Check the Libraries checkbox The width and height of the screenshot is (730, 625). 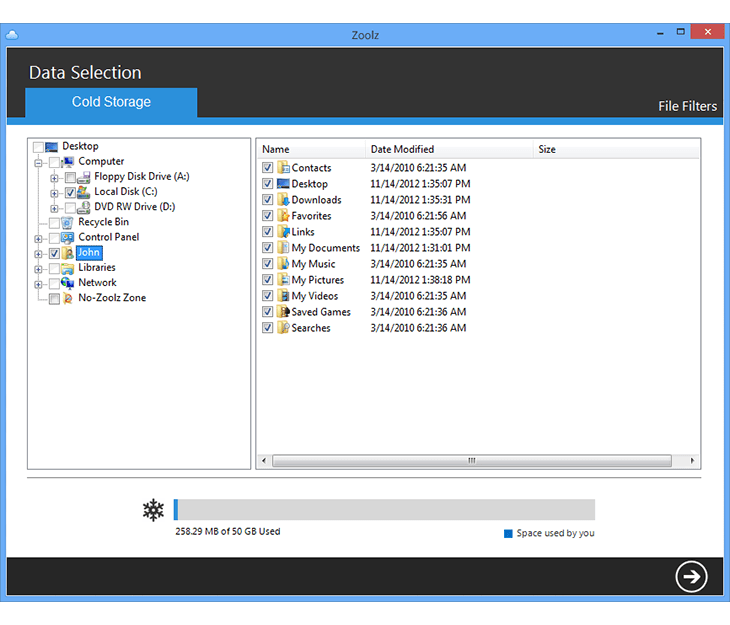tap(54, 269)
